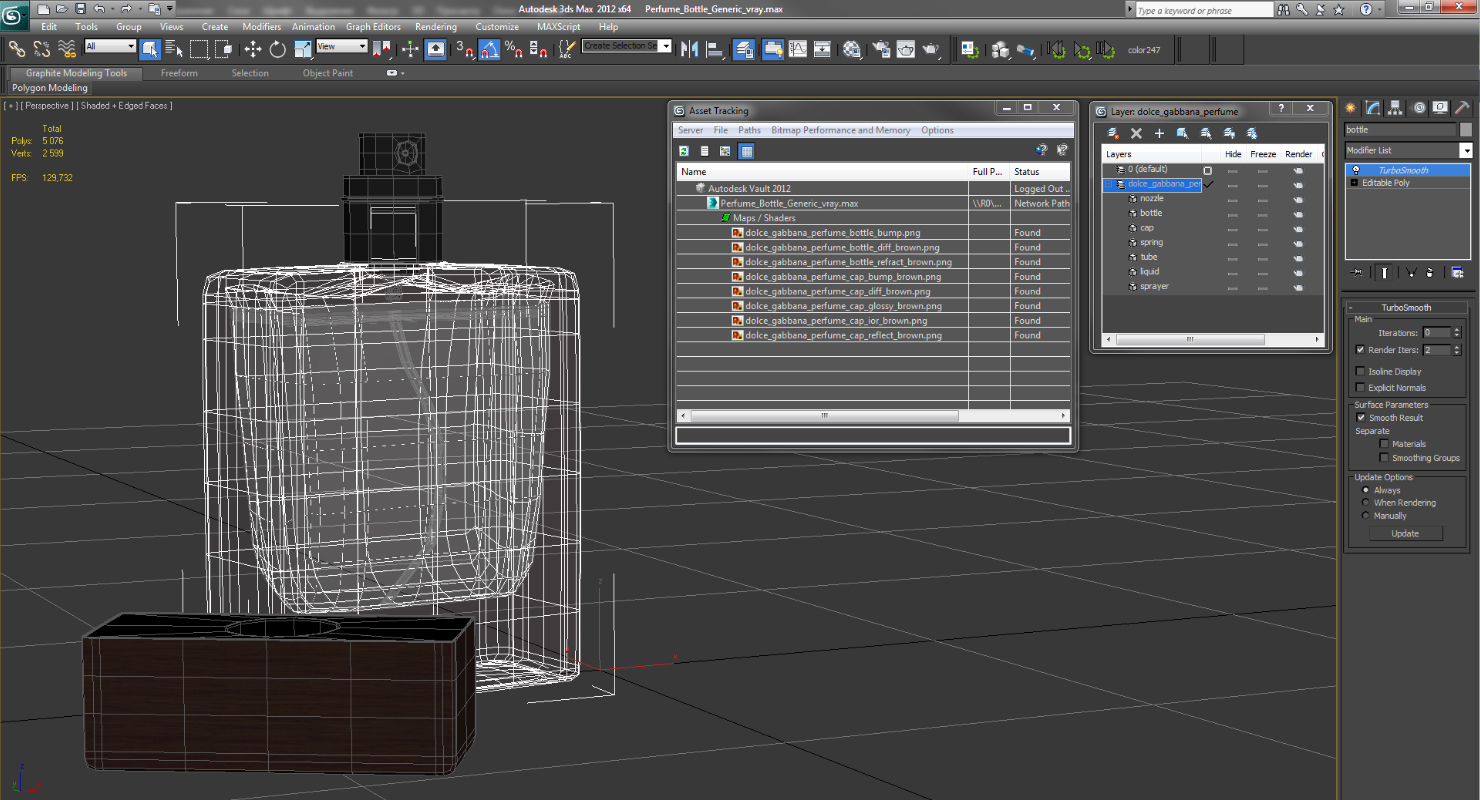
Task: Select the Always update option
Action: pyautogui.click(x=1365, y=490)
